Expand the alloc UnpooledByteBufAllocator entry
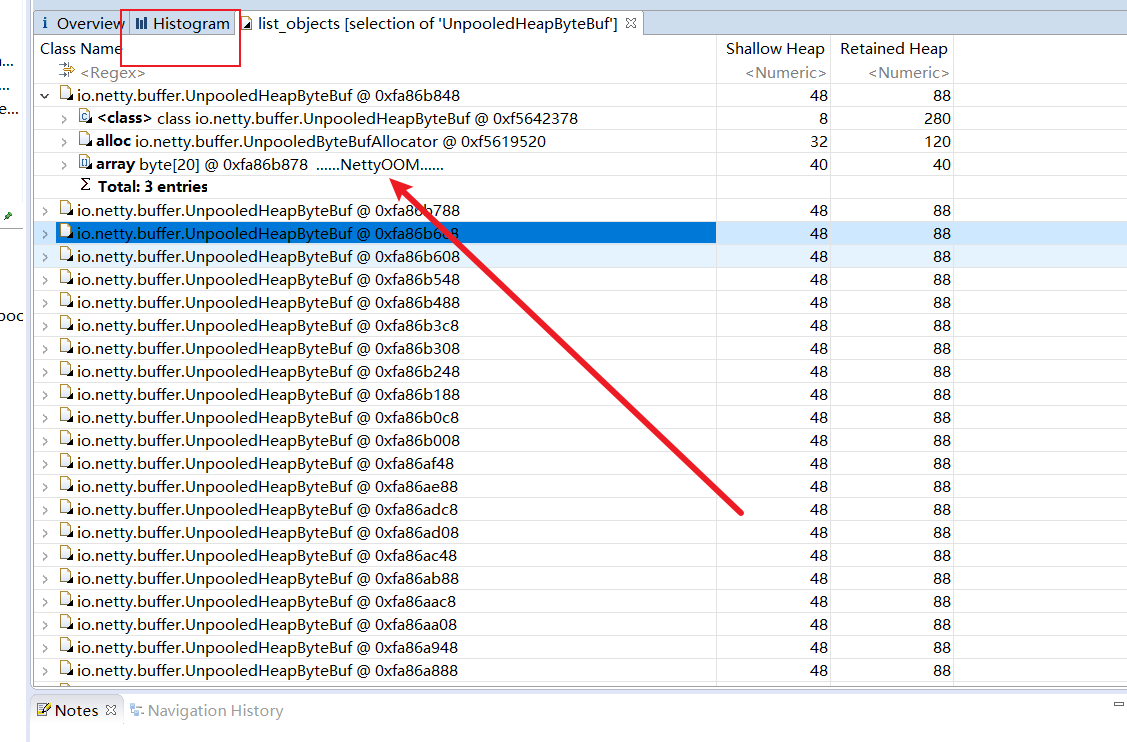The height and width of the screenshot is (742, 1127). point(65,142)
